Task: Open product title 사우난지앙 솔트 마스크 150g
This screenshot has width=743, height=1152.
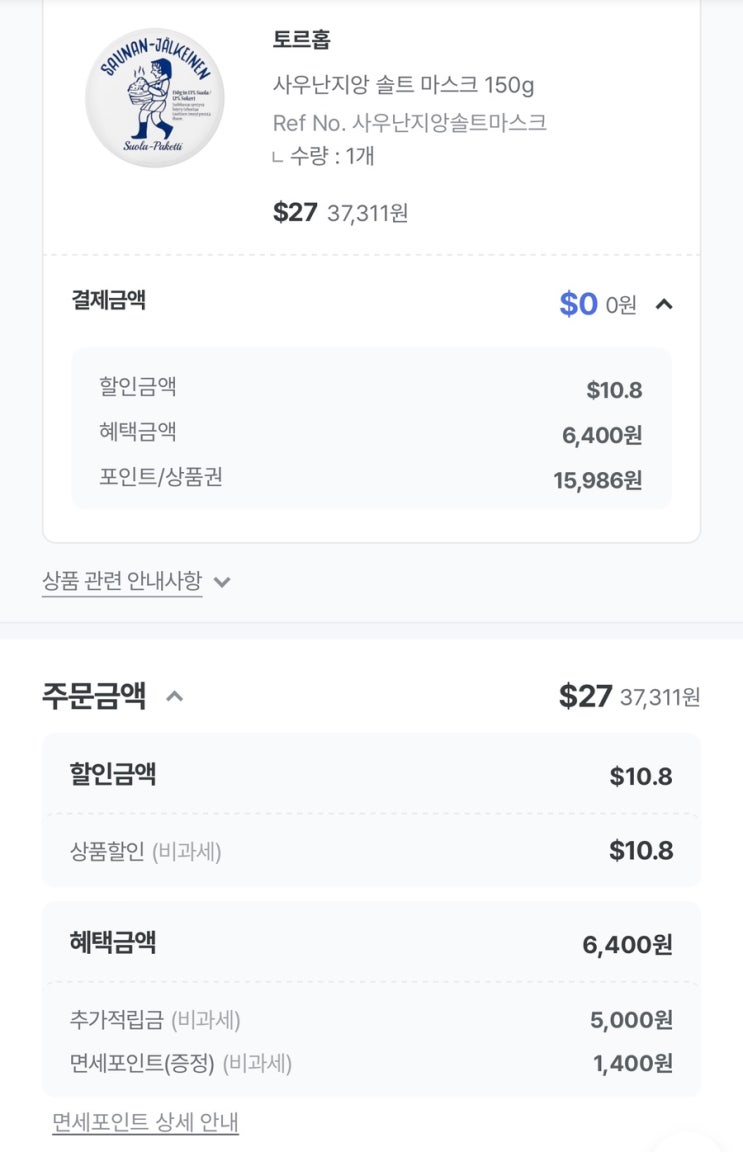Action: click(x=403, y=85)
